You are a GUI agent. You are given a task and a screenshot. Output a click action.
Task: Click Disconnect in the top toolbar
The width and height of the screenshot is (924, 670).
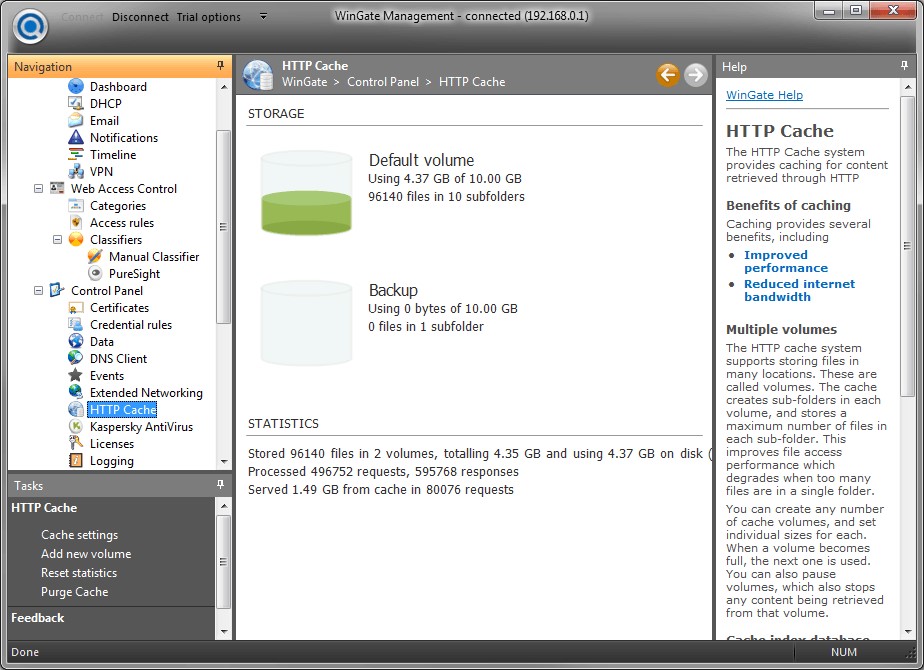pos(140,17)
